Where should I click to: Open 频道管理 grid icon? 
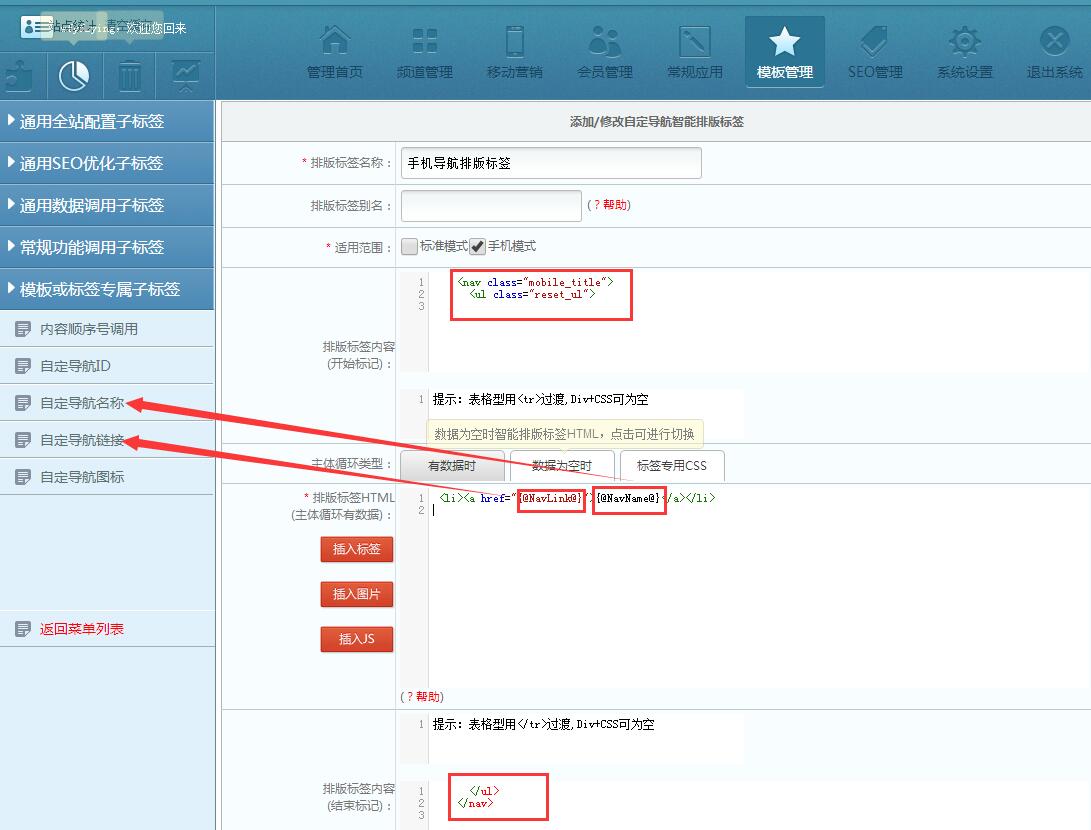[x=425, y=42]
